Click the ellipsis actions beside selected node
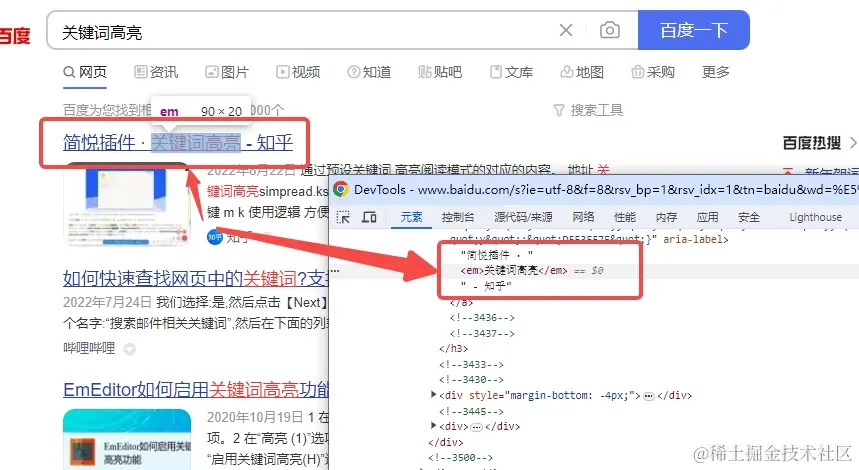This screenshot has height=470, width=859. pyautogui.click(x=335, y=271)
